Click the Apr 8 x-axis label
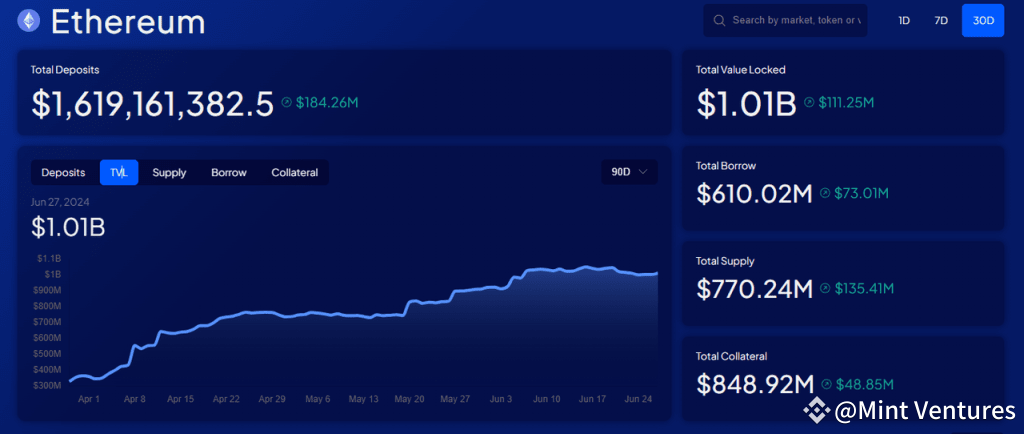Screen dimensions: 1024x434 tap(134, 399)
